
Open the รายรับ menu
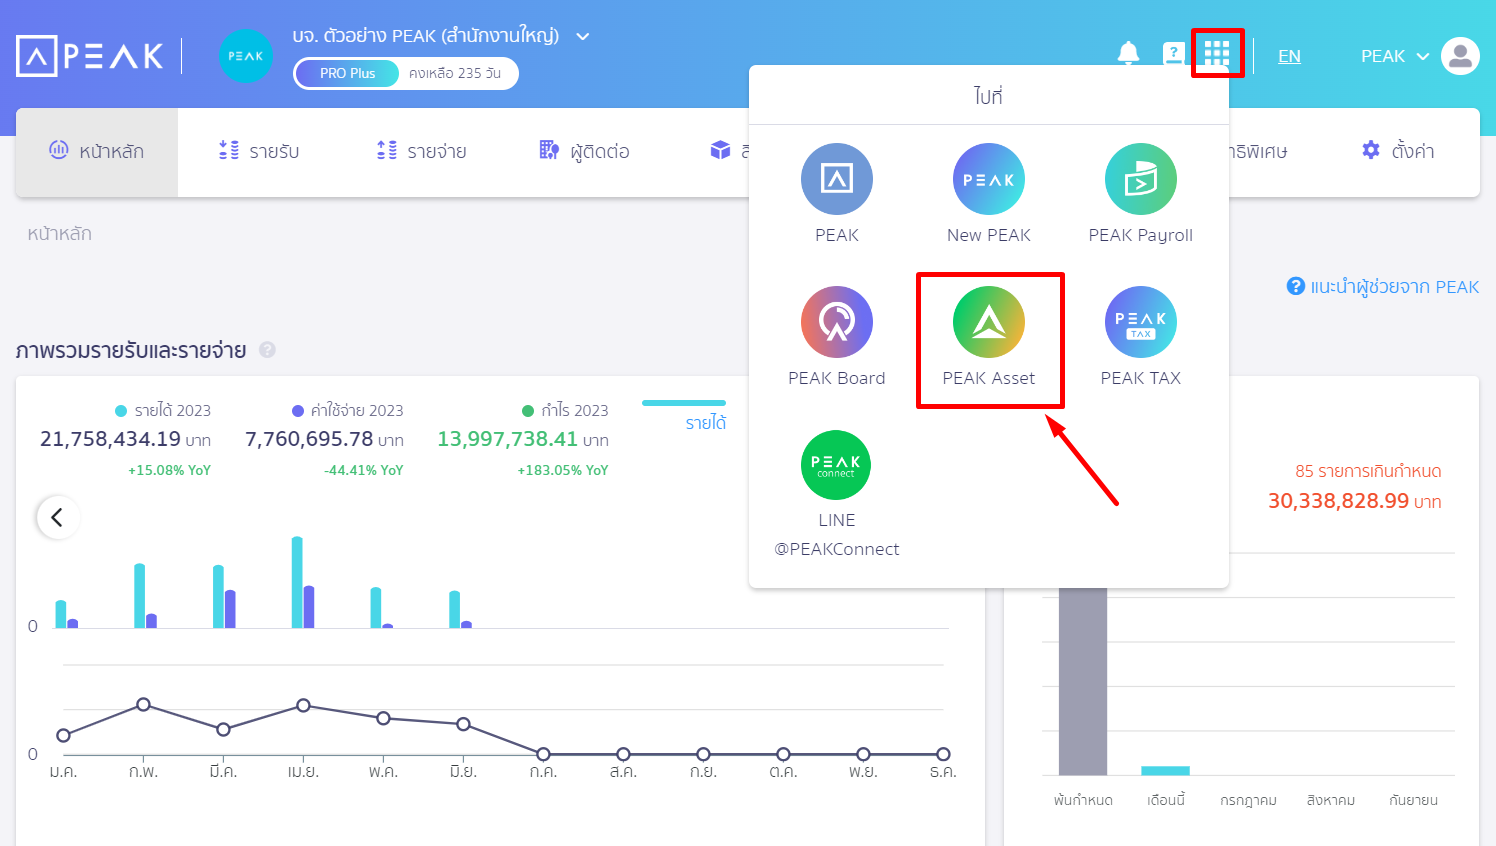(259, 152)
